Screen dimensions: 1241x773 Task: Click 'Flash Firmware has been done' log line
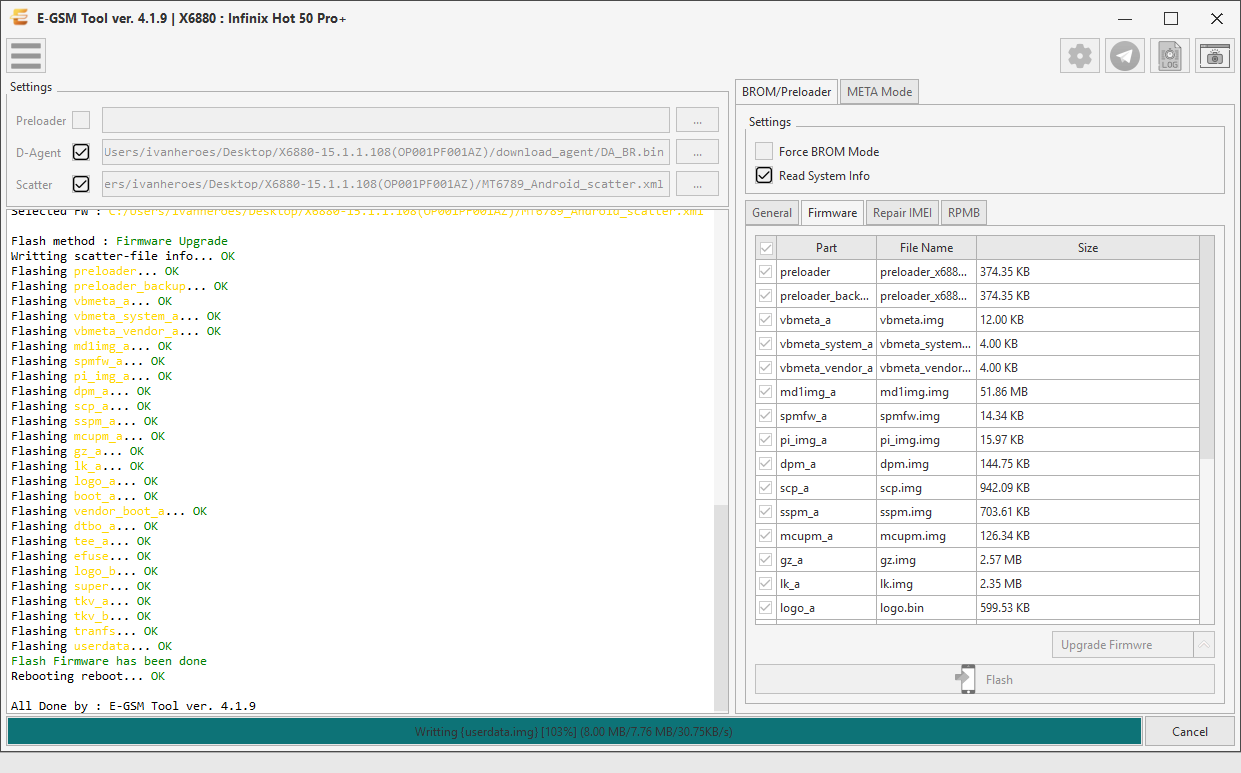109,661
